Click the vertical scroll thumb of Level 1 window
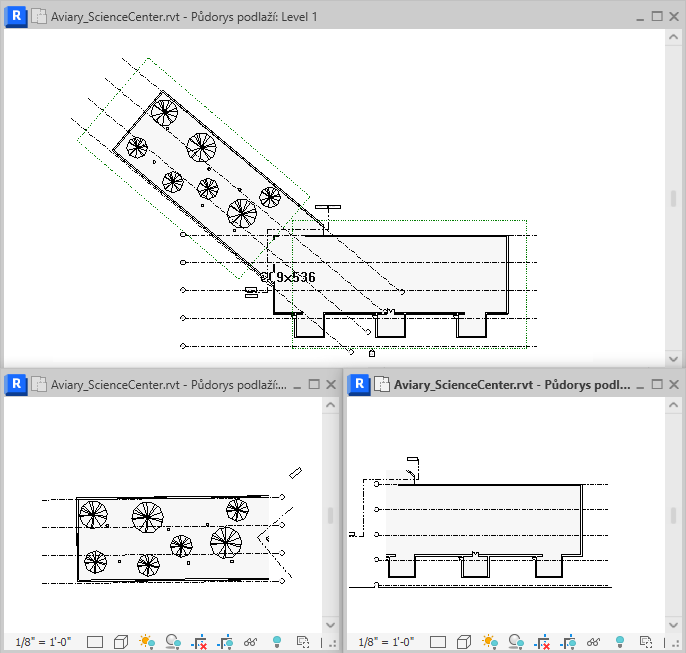This screenshot has height=653, width=686. click(673, 199)
